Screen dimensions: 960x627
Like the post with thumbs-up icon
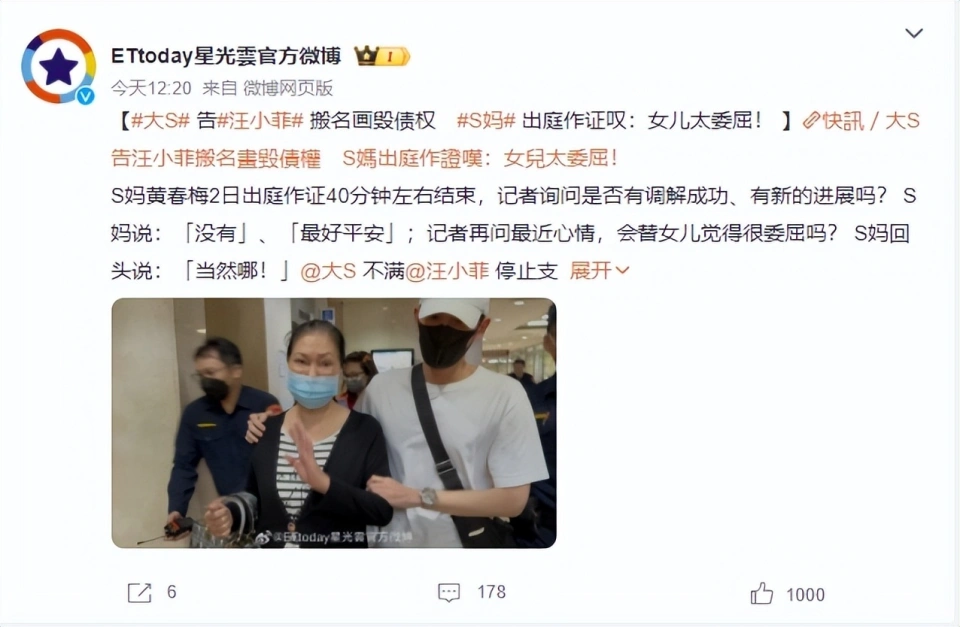tap(762, 593)
